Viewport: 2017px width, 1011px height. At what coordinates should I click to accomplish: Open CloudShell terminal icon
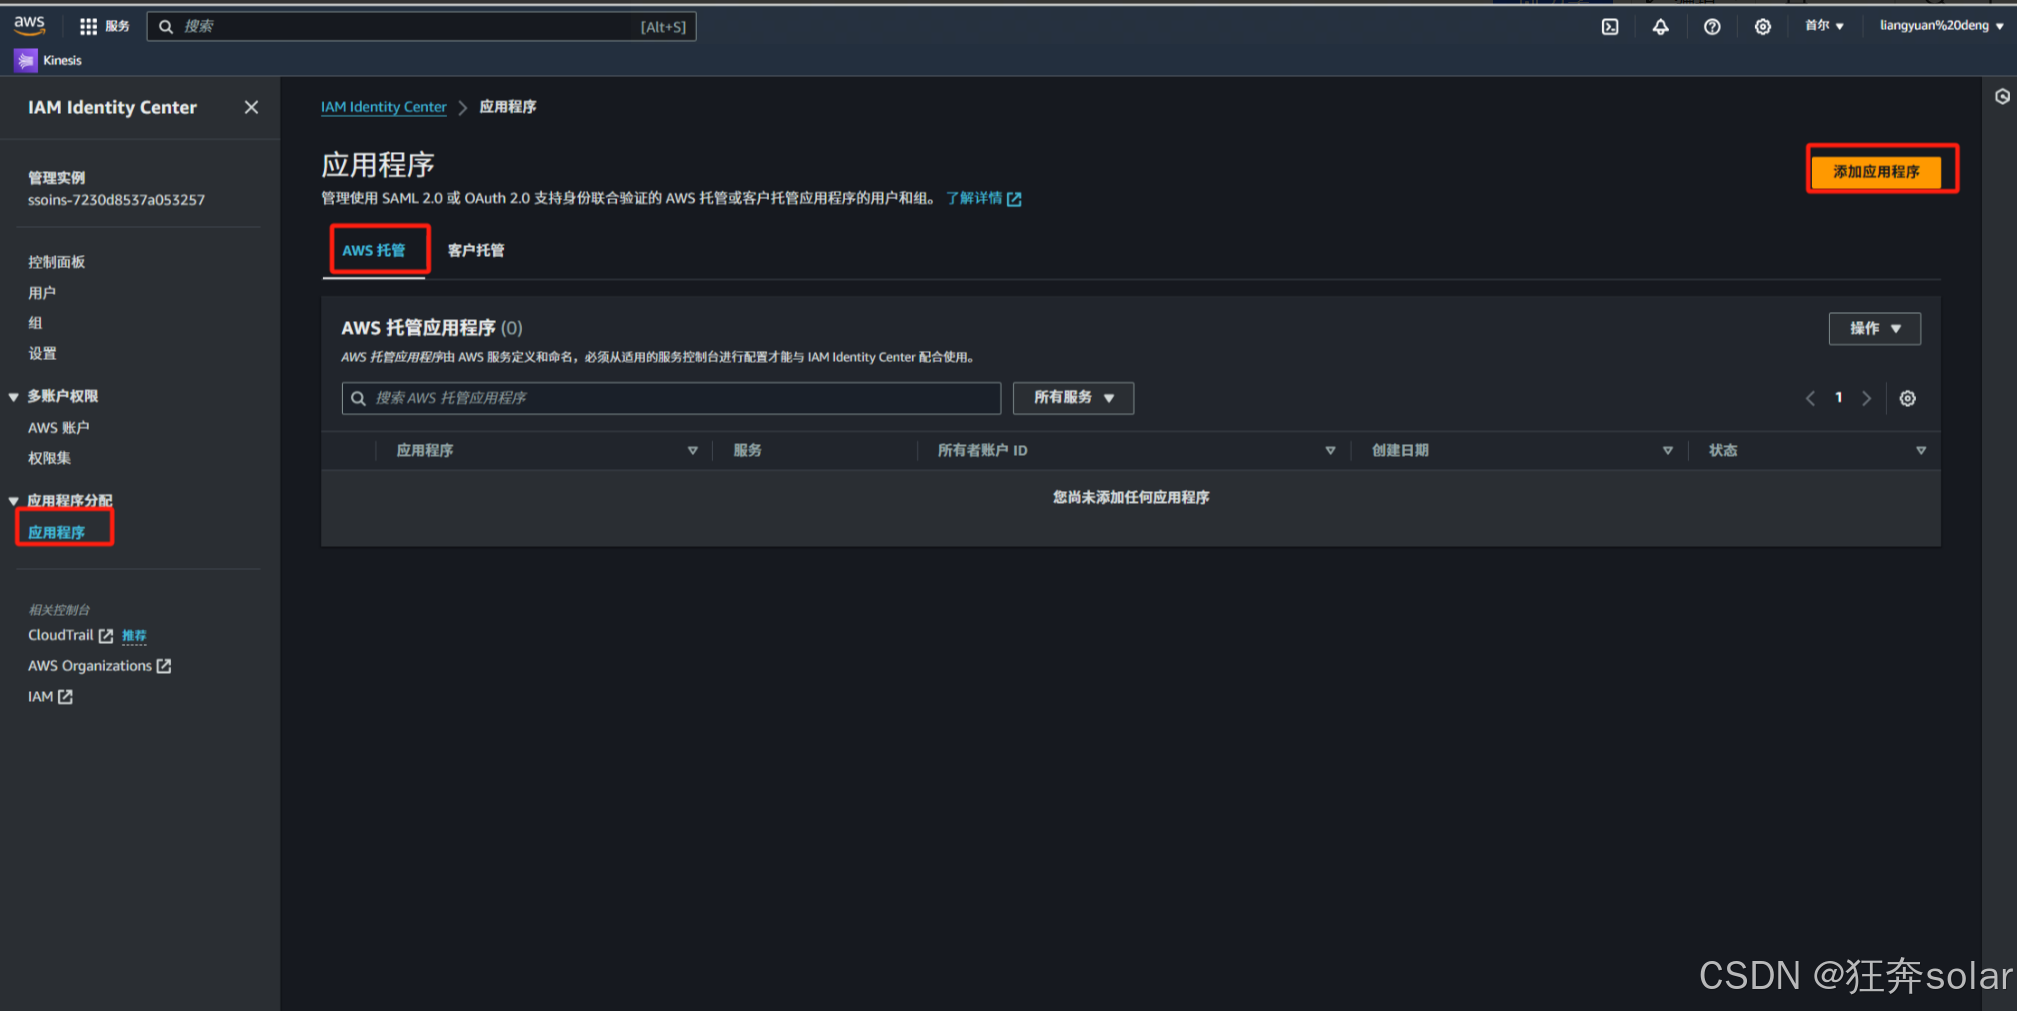[x=1610, y=27]
